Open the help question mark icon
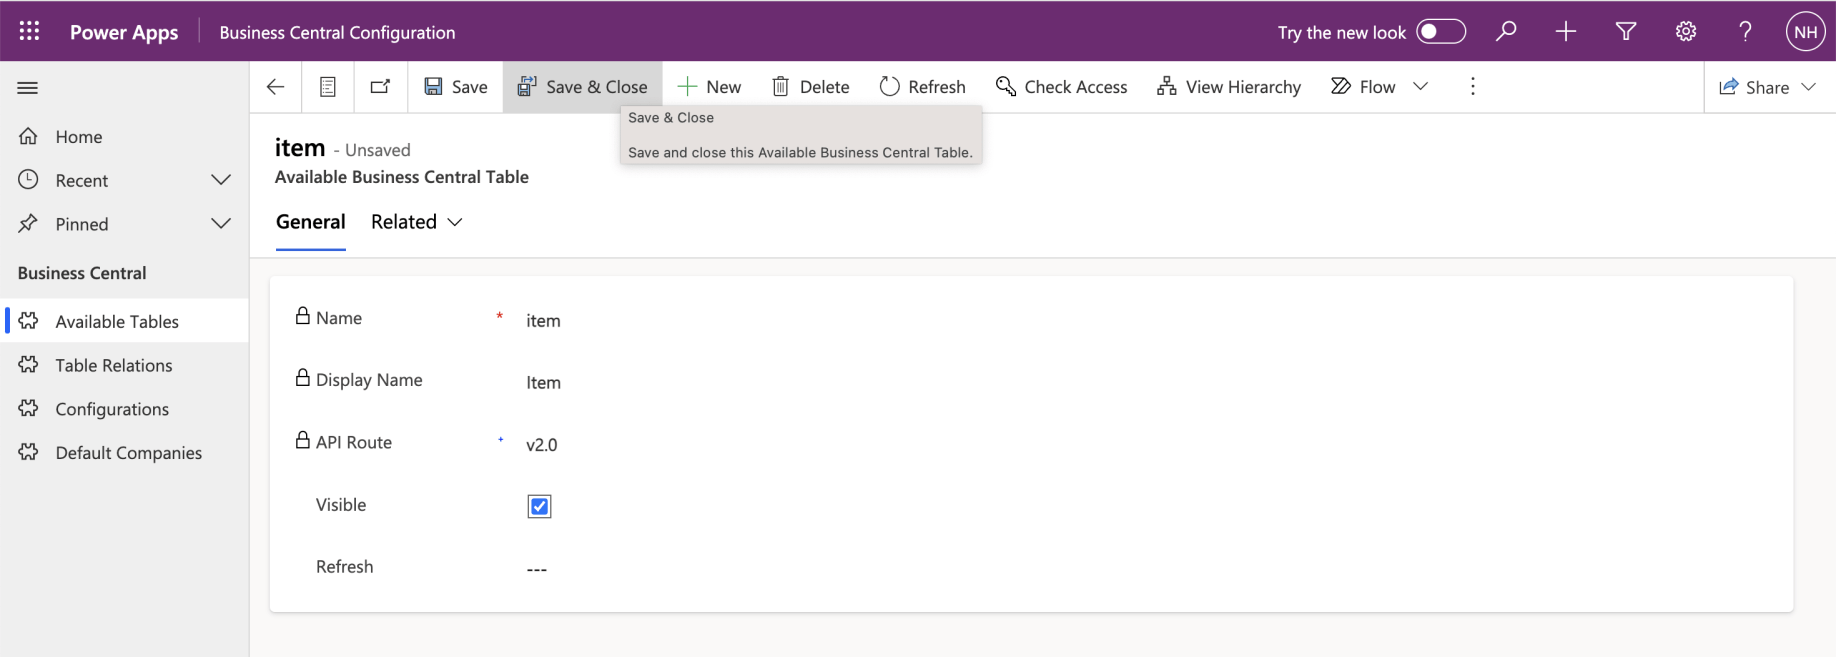1836x657 pixels. coord(1746,31)
